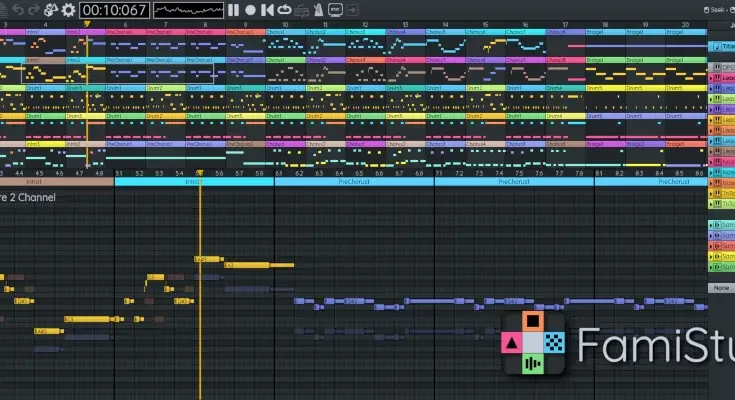Image resolution: width=735 pixels, height=400 pixels.
Task: Click the None button in side panel
Action: click(720, 288)
